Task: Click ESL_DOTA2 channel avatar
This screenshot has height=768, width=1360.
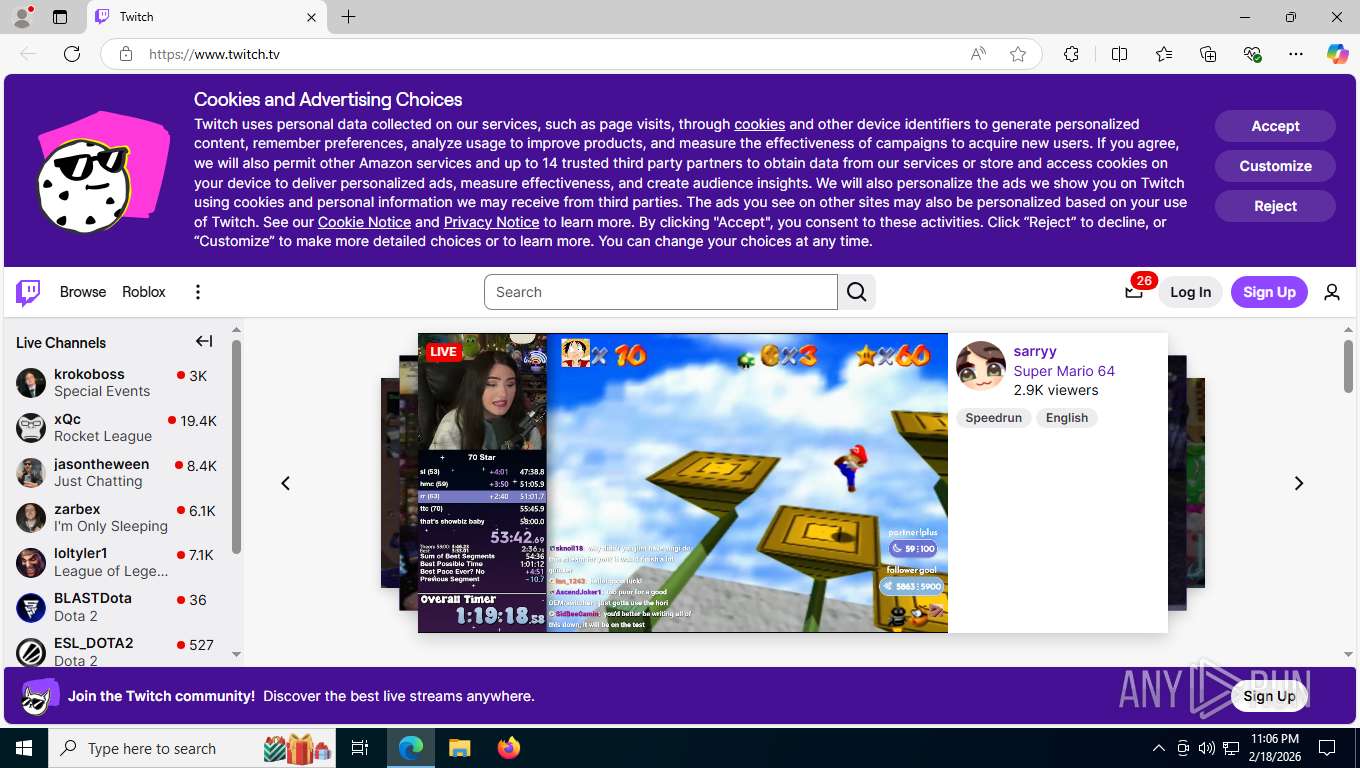Action: click(x=31, y=652)
